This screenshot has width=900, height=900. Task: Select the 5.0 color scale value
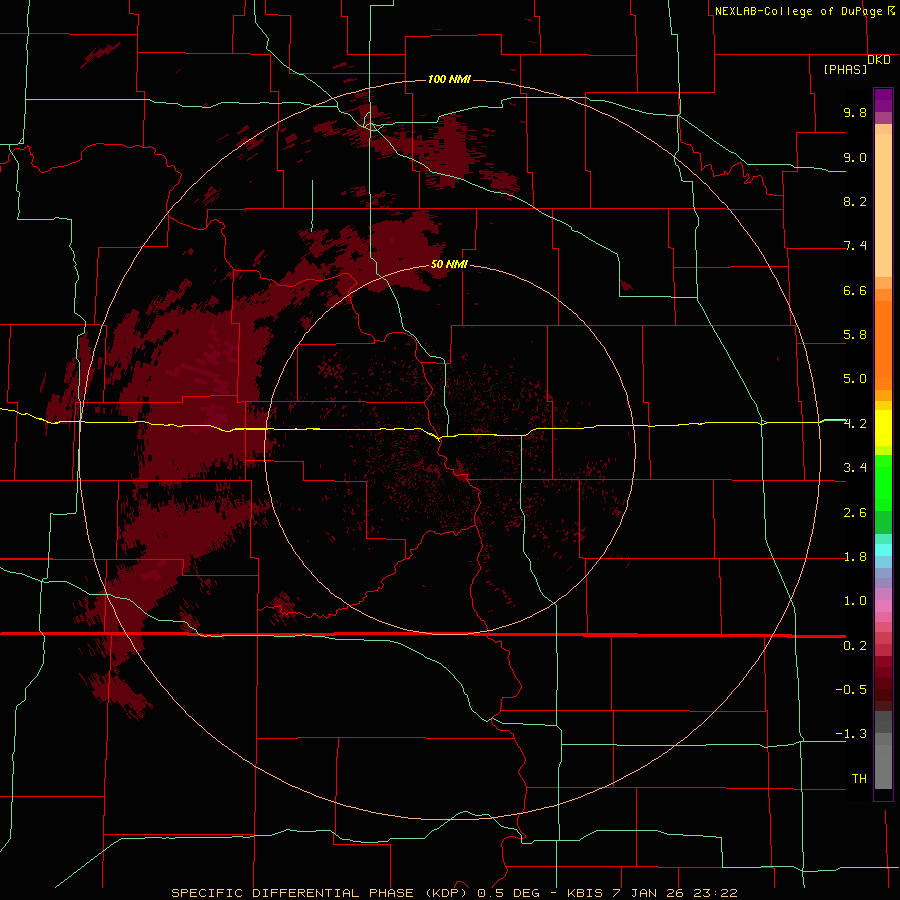pyautogui.click(x=855, y=379)
